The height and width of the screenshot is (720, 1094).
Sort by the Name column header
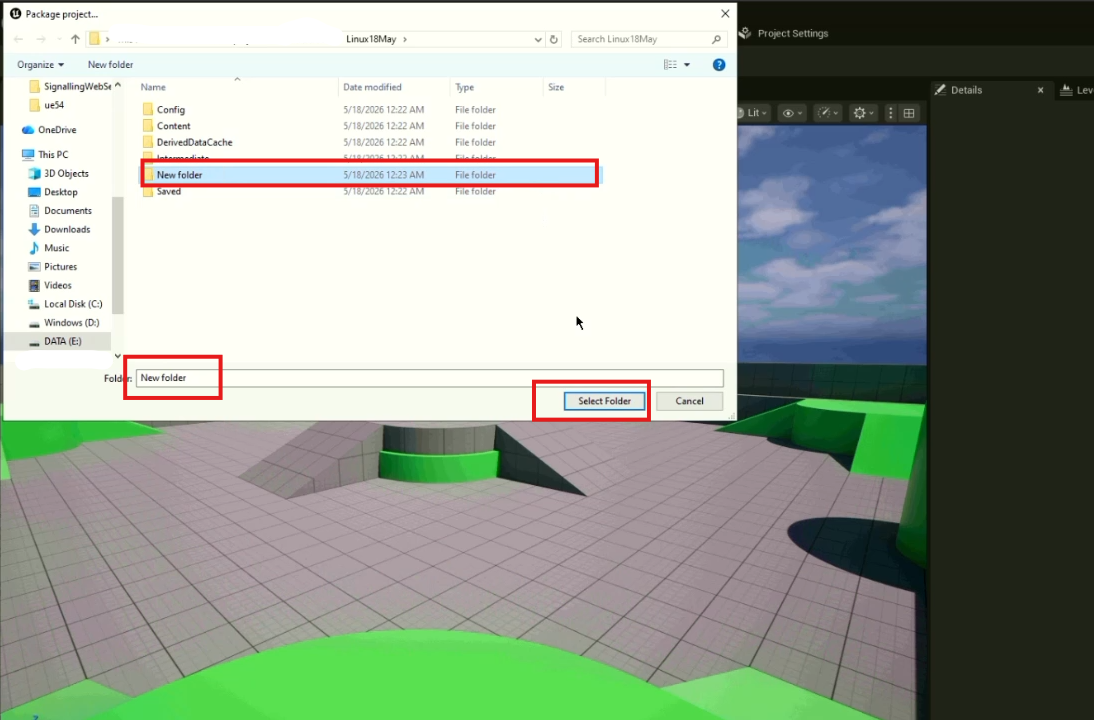point(237,87)
